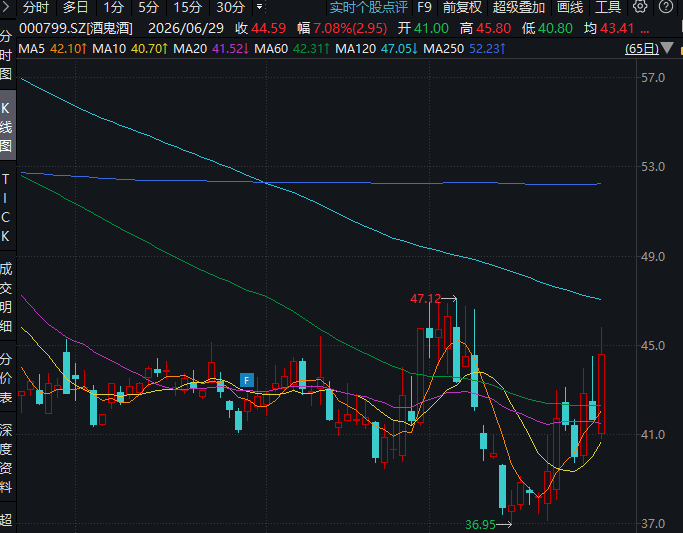Screen dimensions: 683x533
Task: Switch to 分时 view
Action: pyautogui.click(x=36, y=7)
